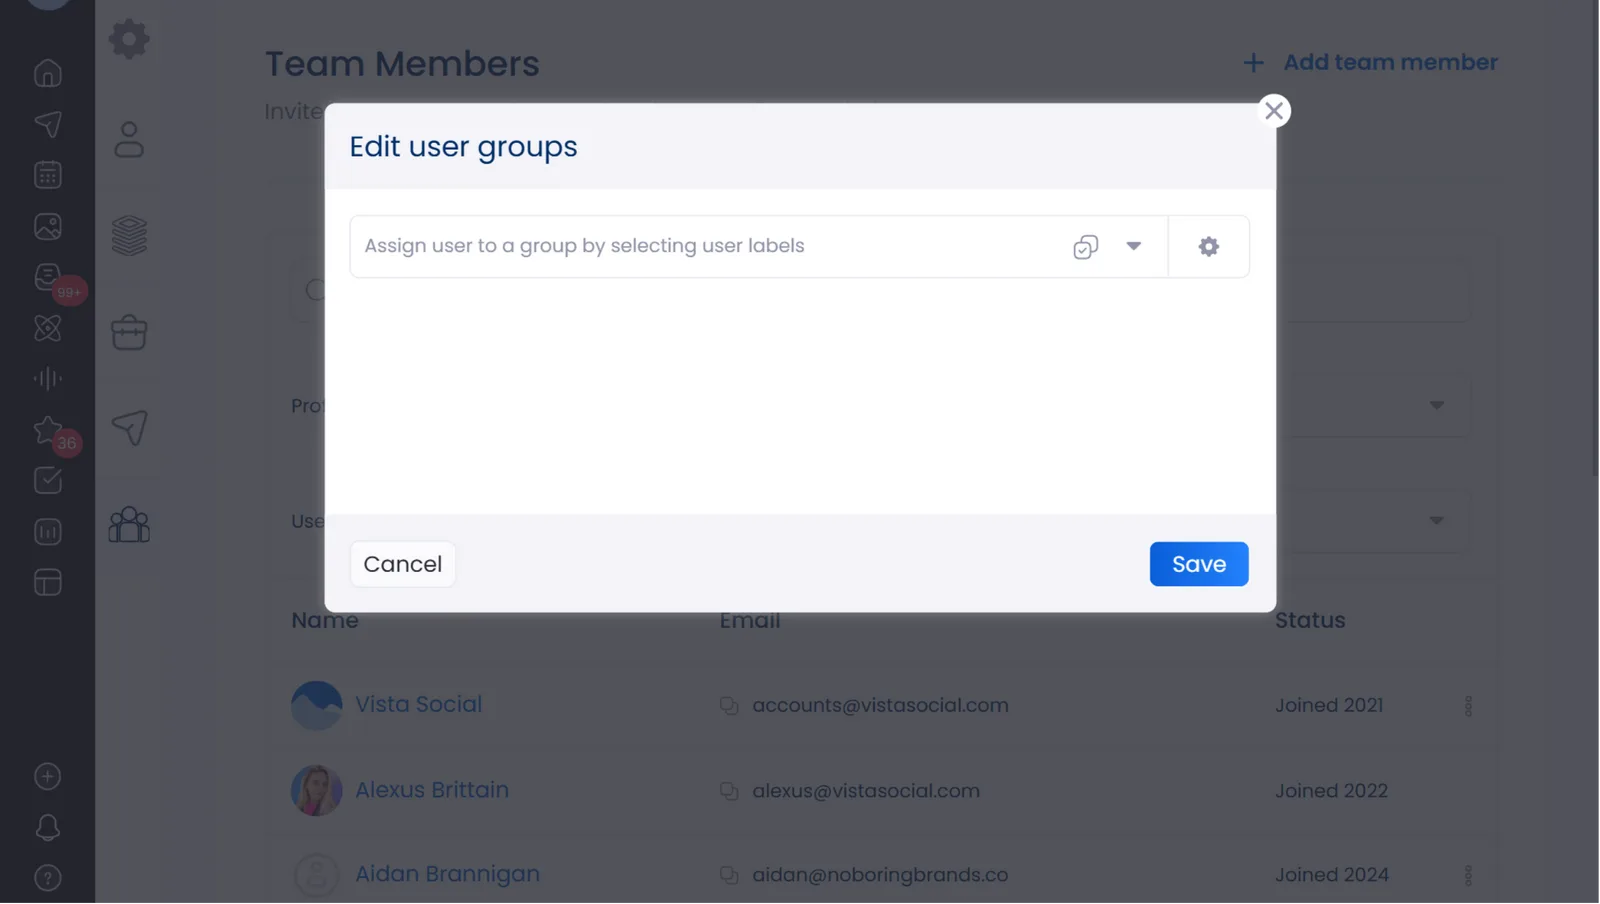
Task: Click Add team member link
Action: pos(1371,62)
